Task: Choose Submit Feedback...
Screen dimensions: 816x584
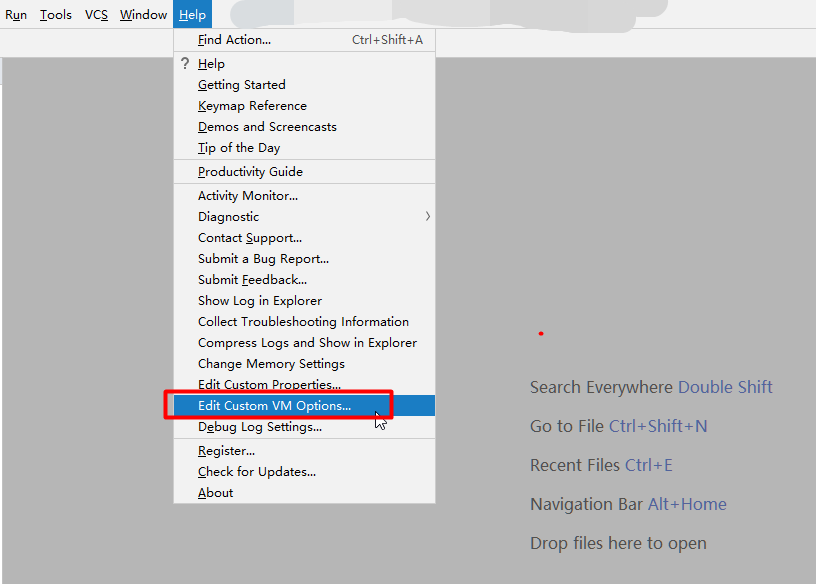Action: pyautogui.click(x=304, y=280)
